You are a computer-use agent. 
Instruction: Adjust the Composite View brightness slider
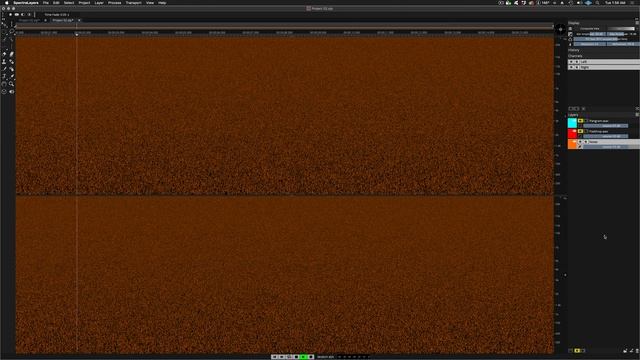tap(621, 29)
